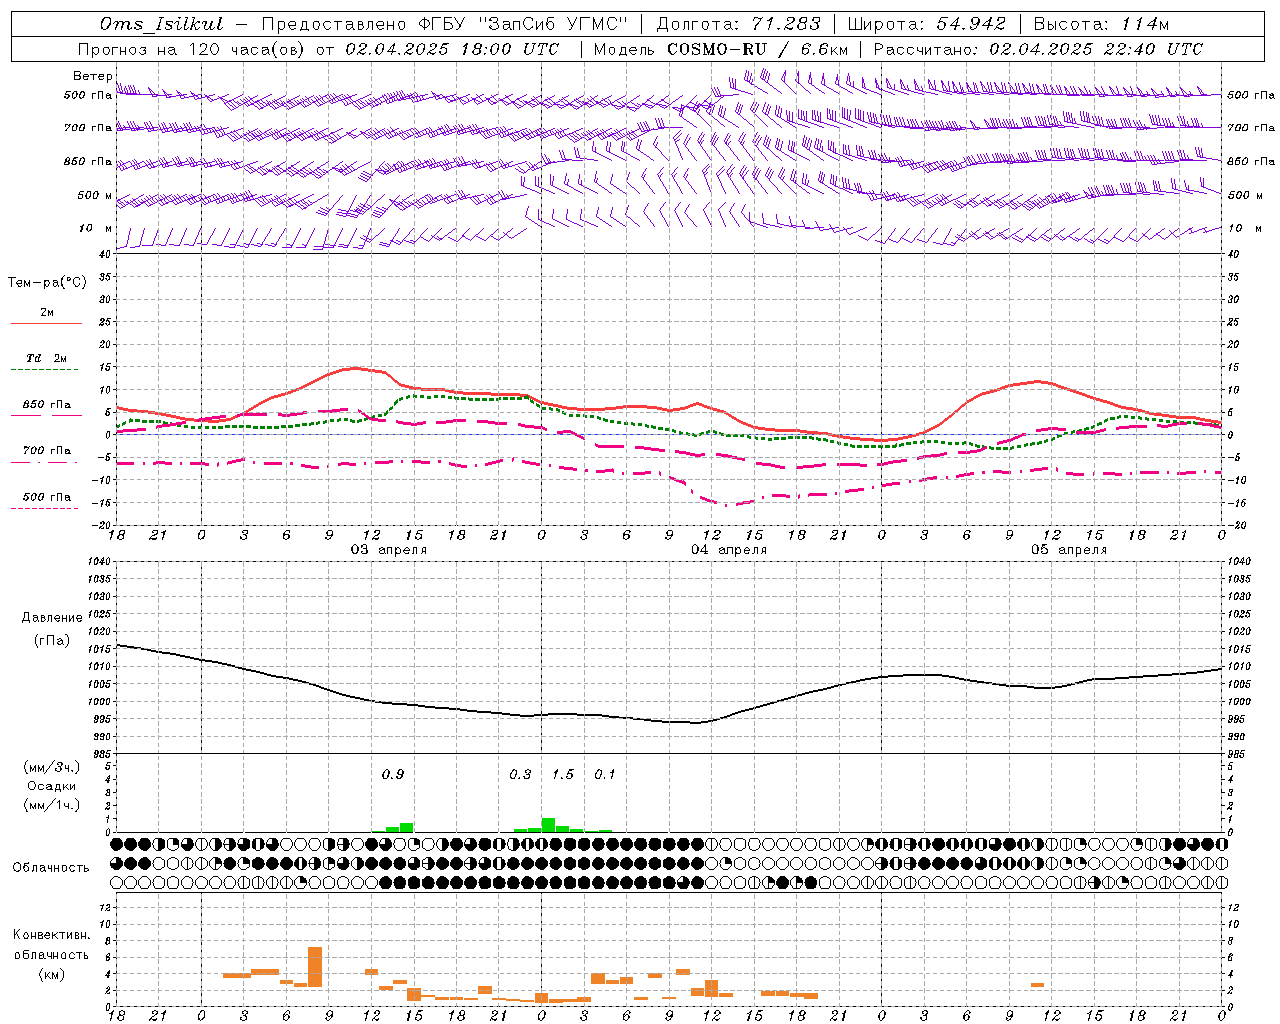Click the line sample under "700 гПа" legend
1280x1024 pixels.
tap(46, 464)
